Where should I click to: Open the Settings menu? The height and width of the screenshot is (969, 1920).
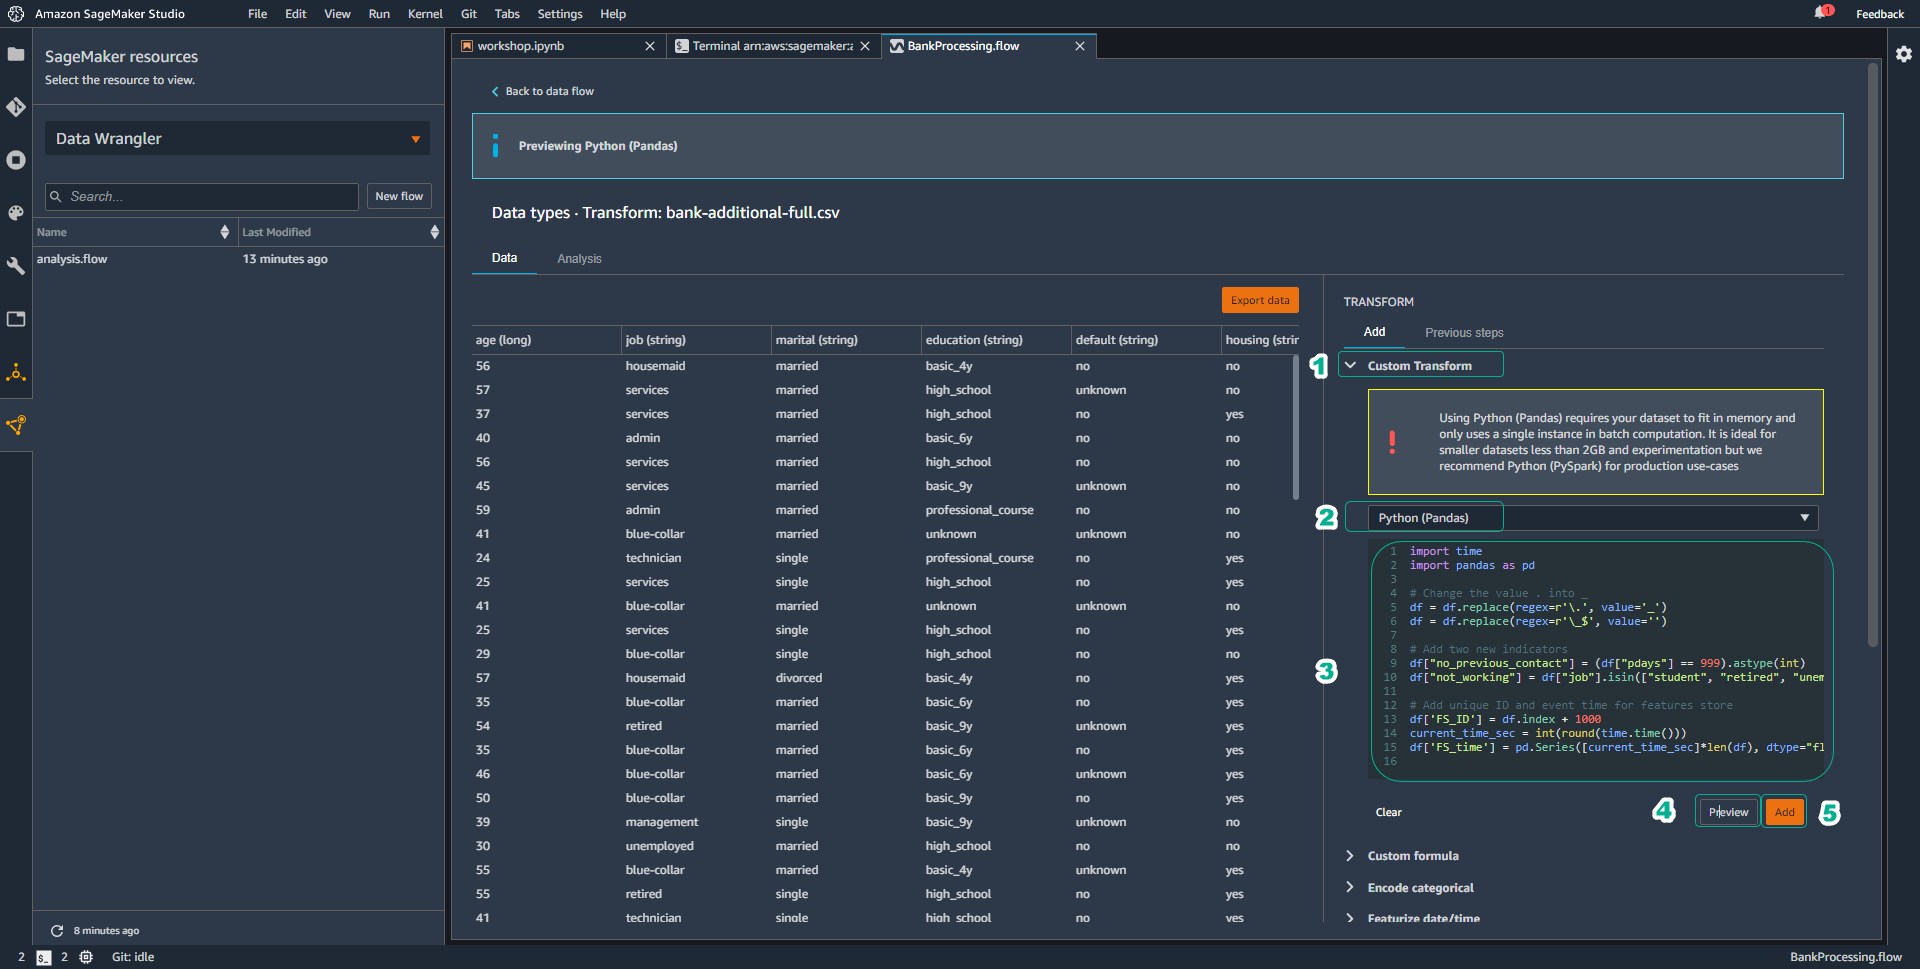click(x=560, y=14)
